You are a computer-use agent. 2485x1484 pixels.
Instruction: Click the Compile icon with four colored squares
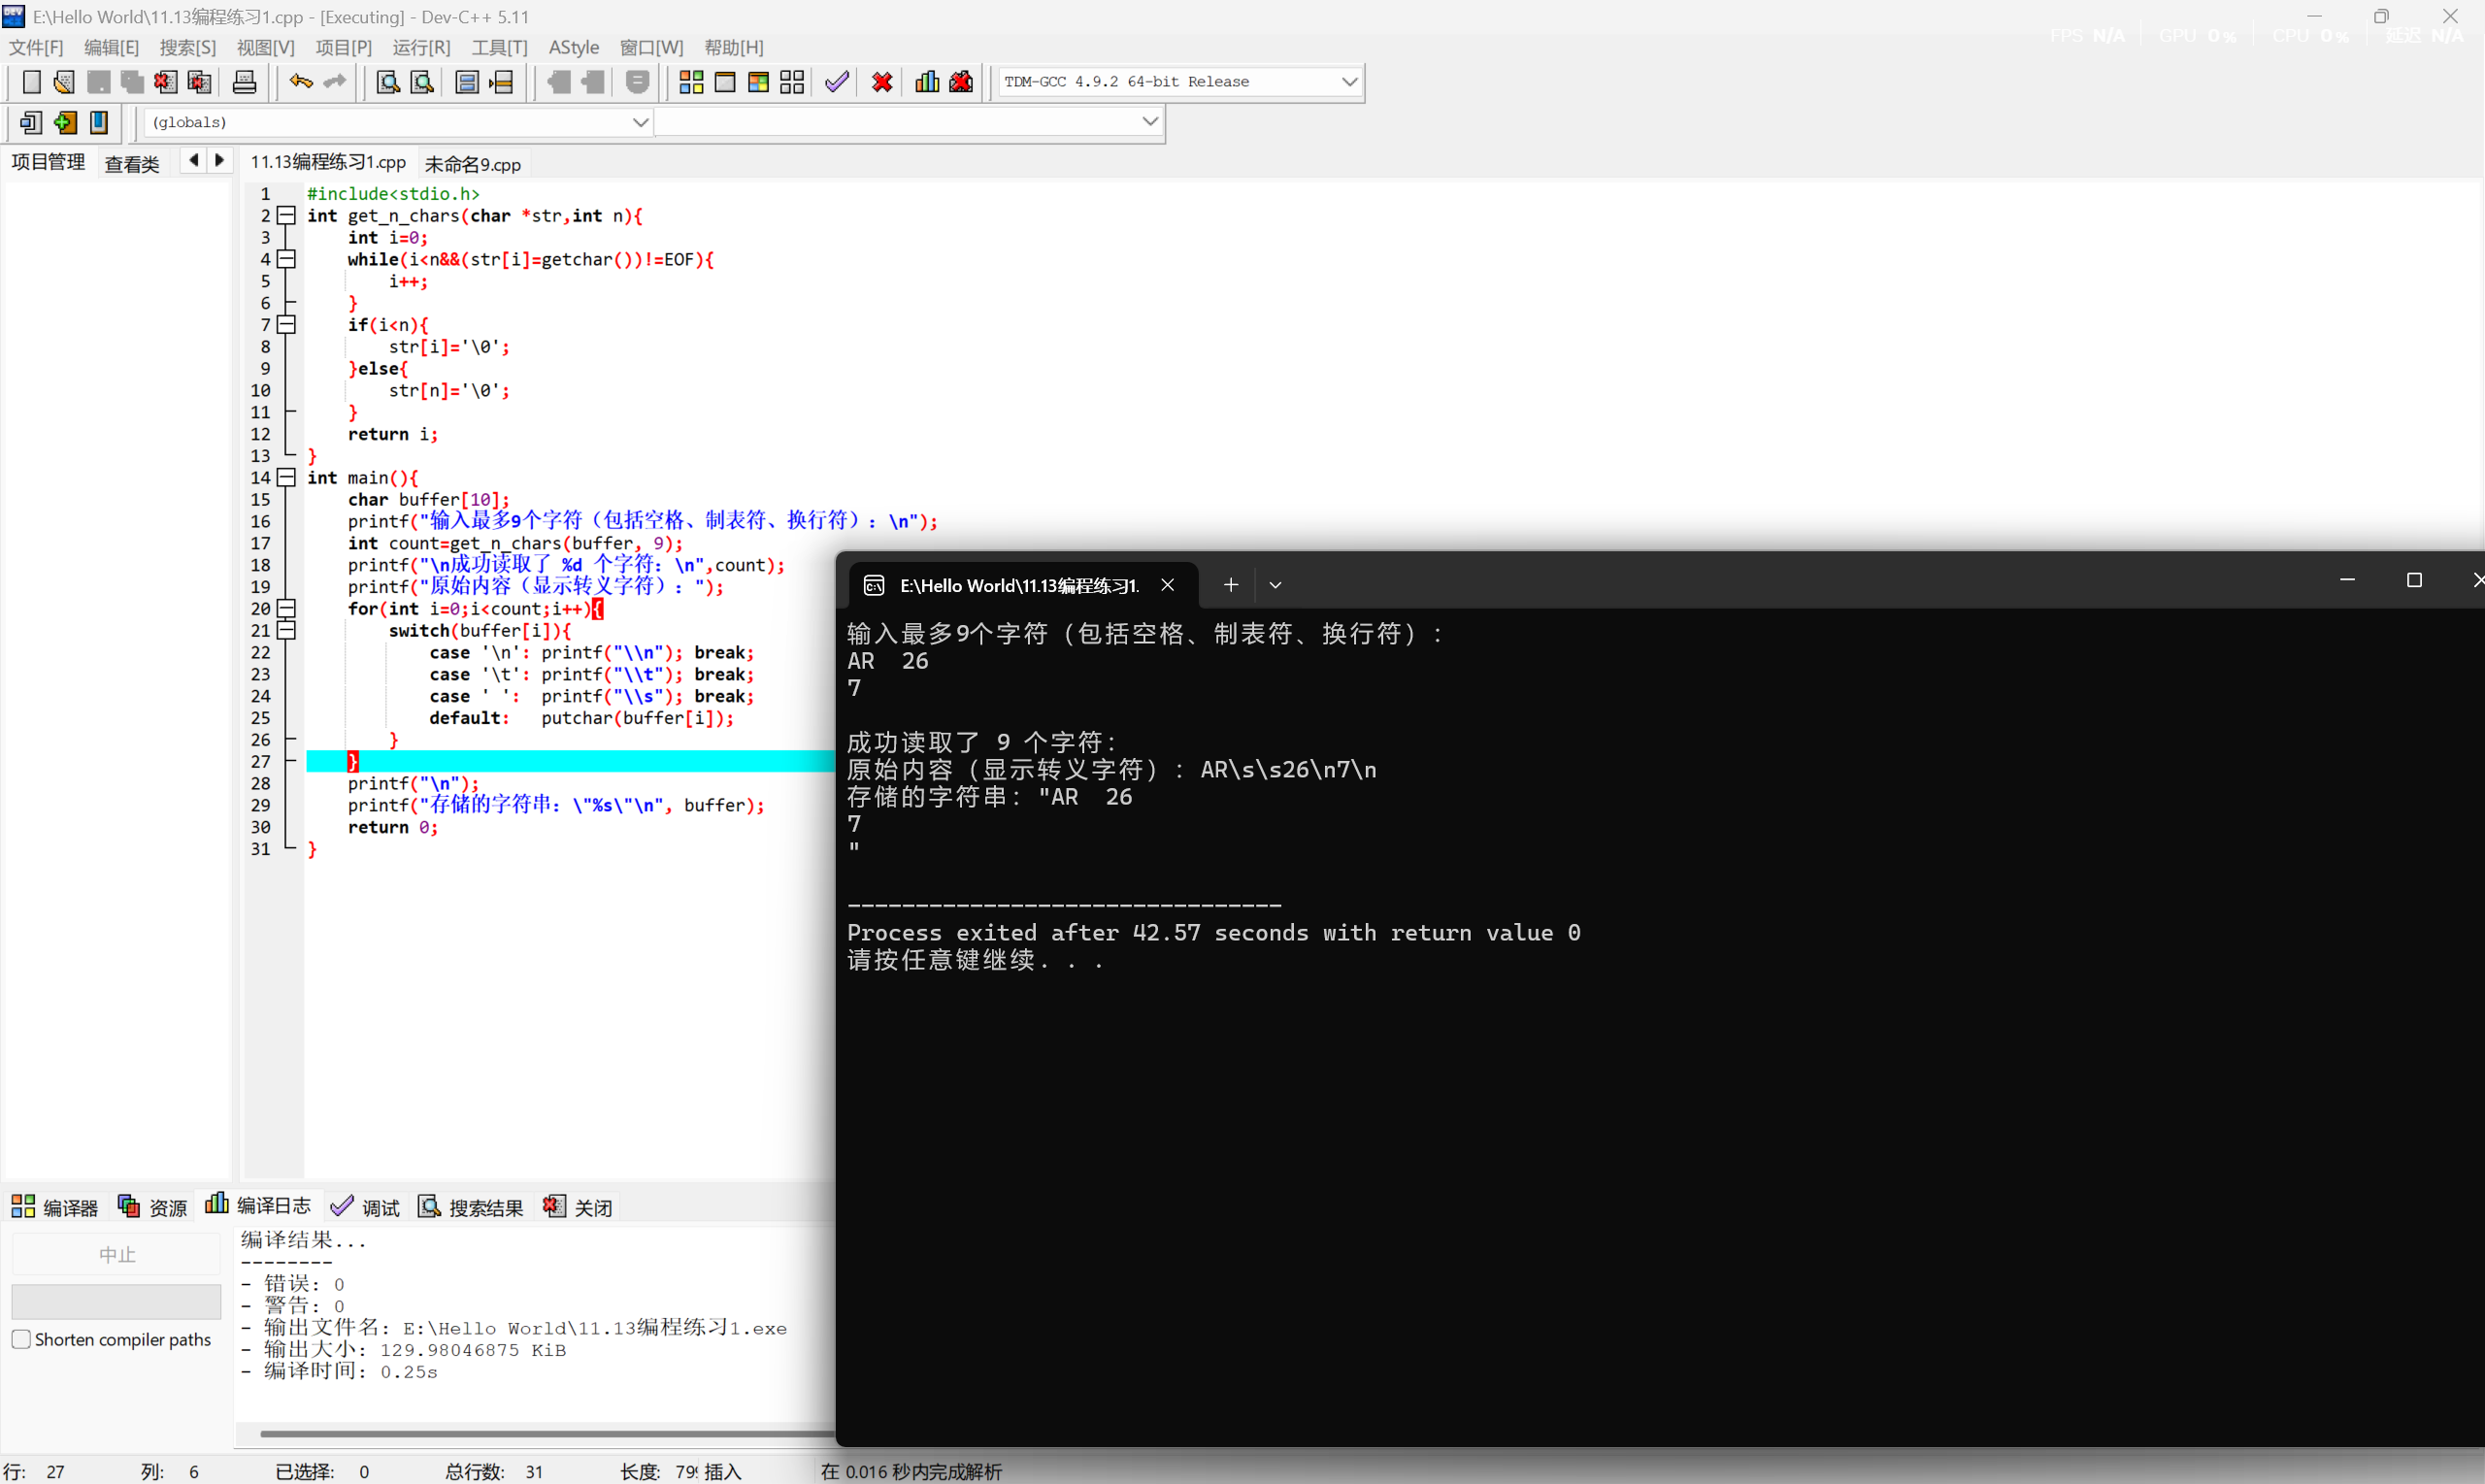(691, 82)
